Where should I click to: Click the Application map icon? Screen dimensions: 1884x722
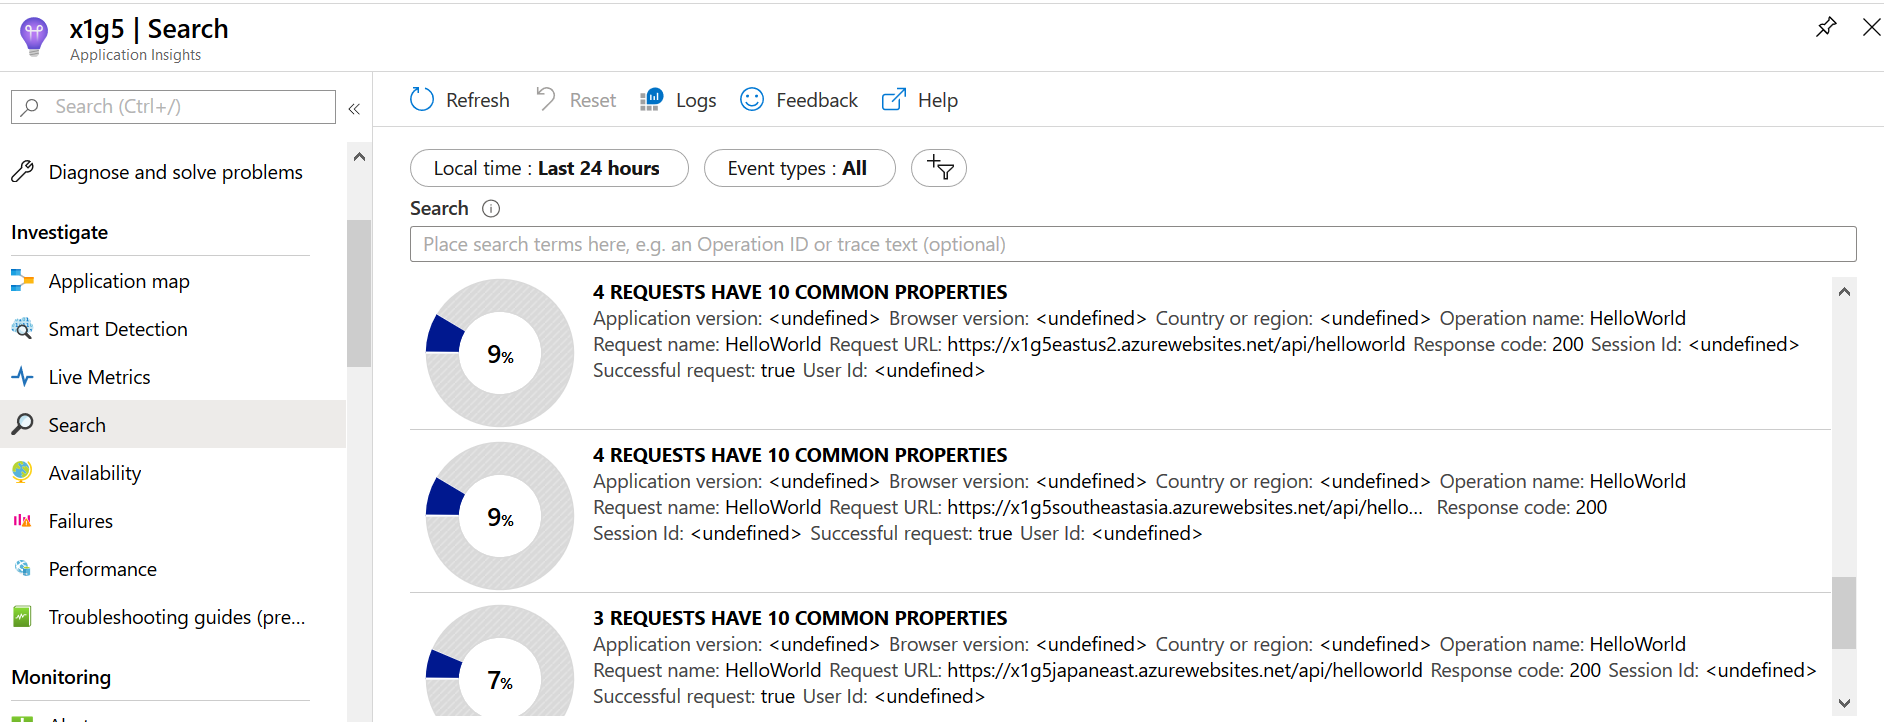23,281
